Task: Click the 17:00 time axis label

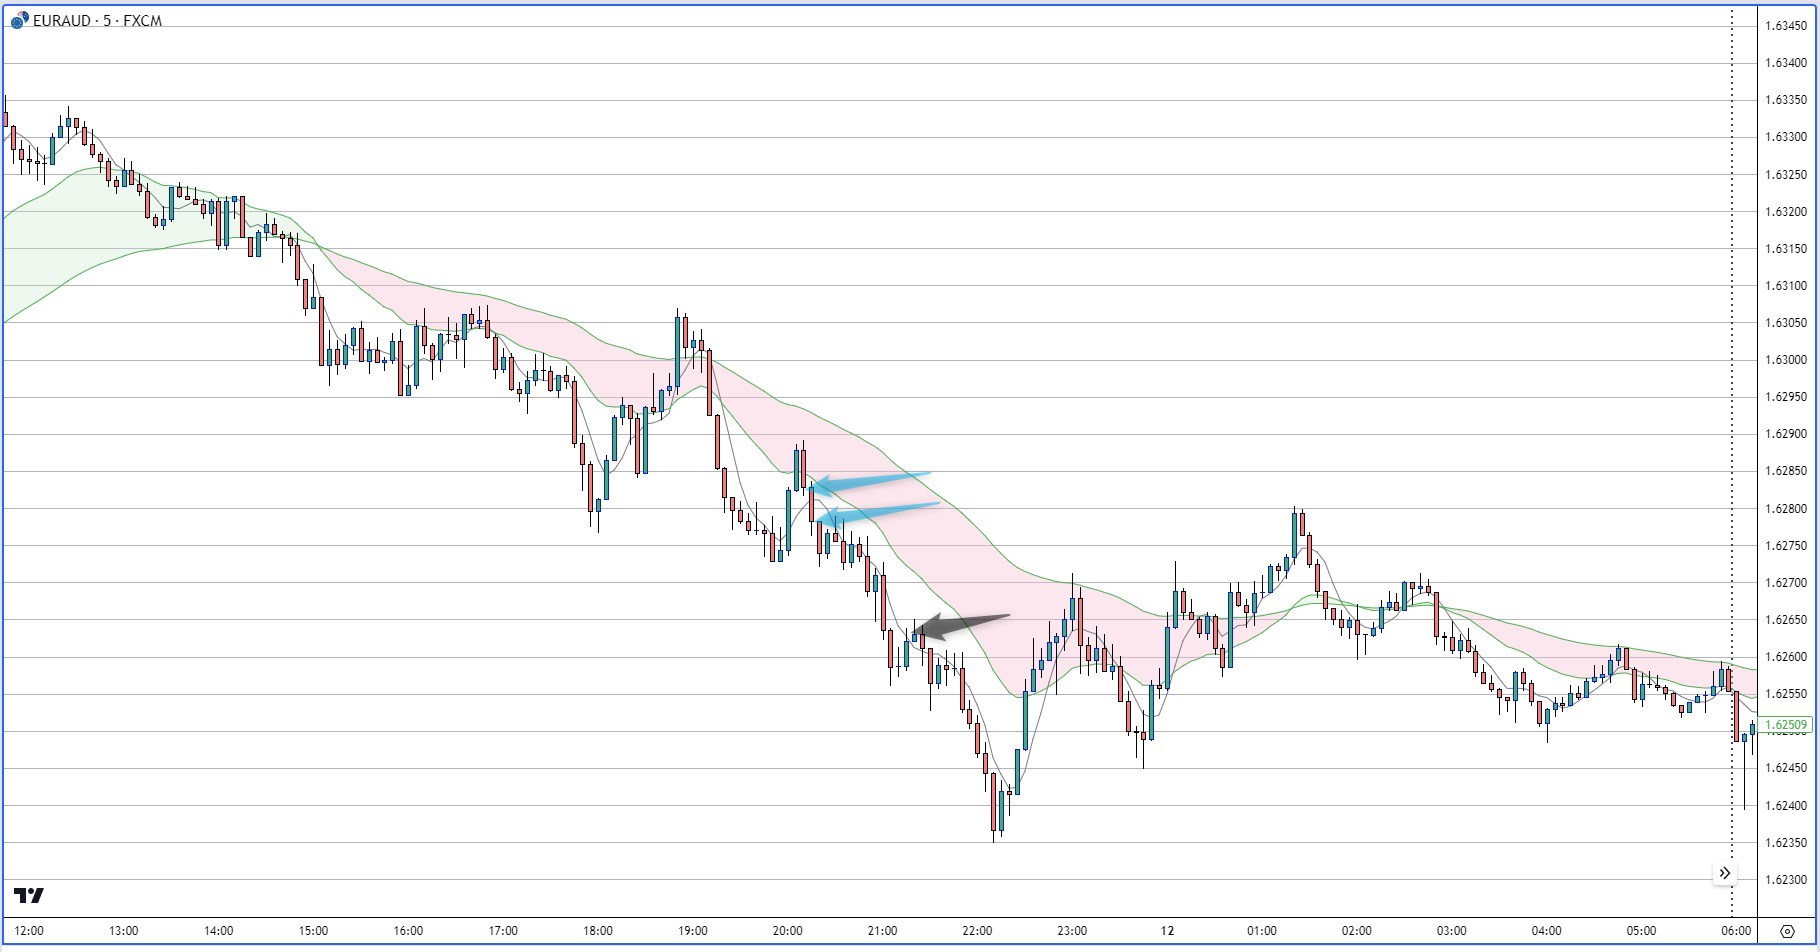Action: click(x=503, y=931)
